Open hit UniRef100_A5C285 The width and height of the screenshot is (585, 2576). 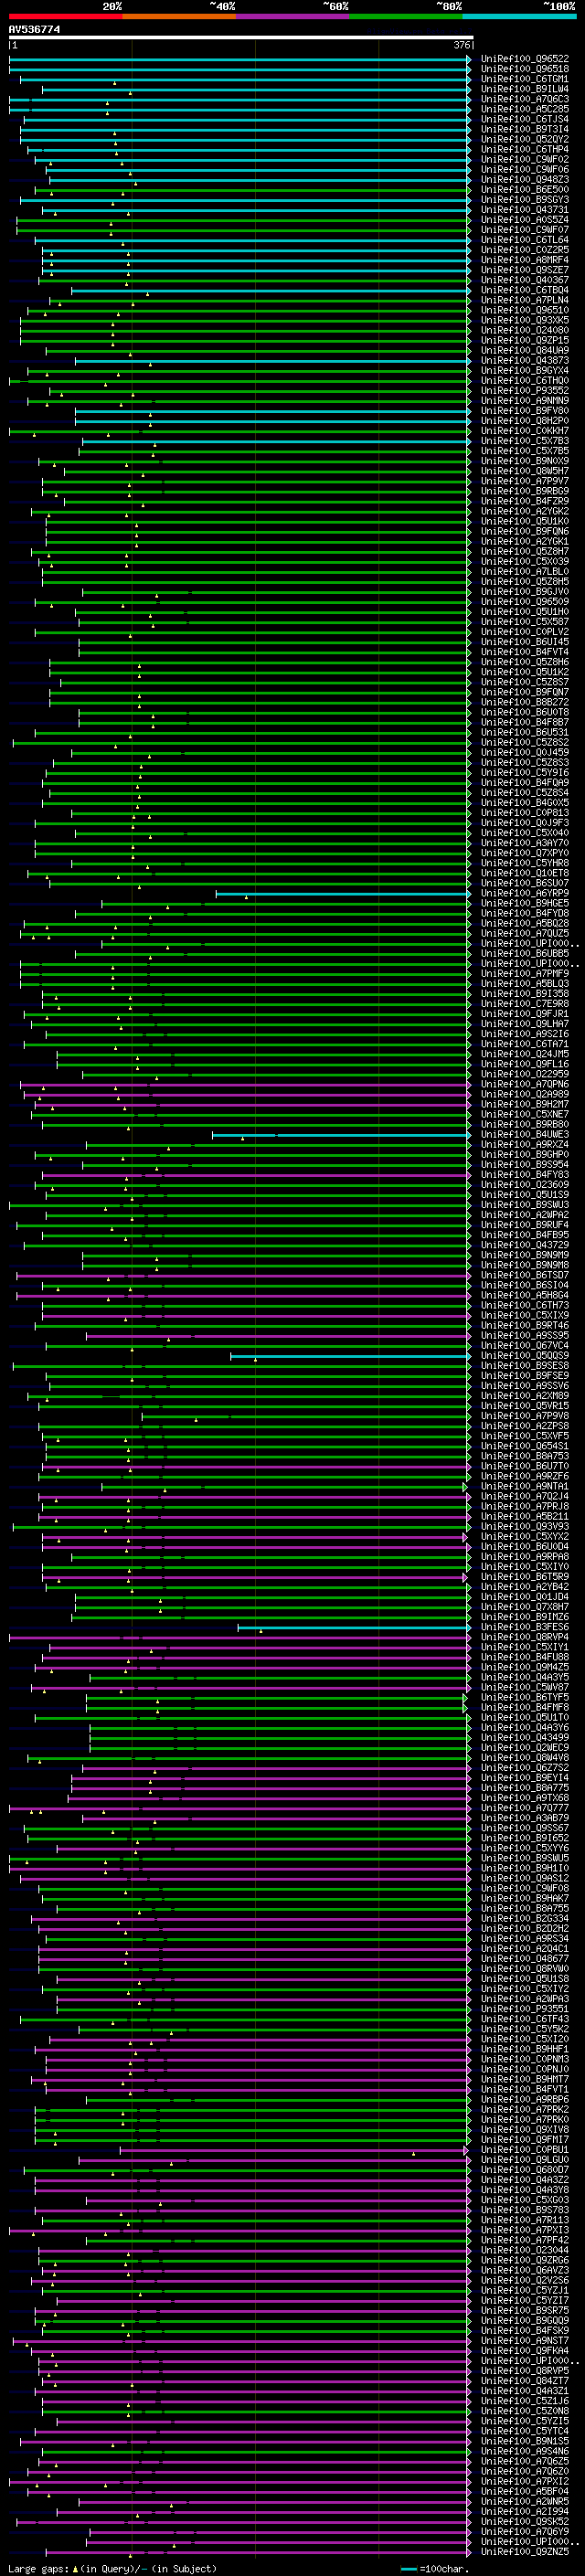point(525,109)
